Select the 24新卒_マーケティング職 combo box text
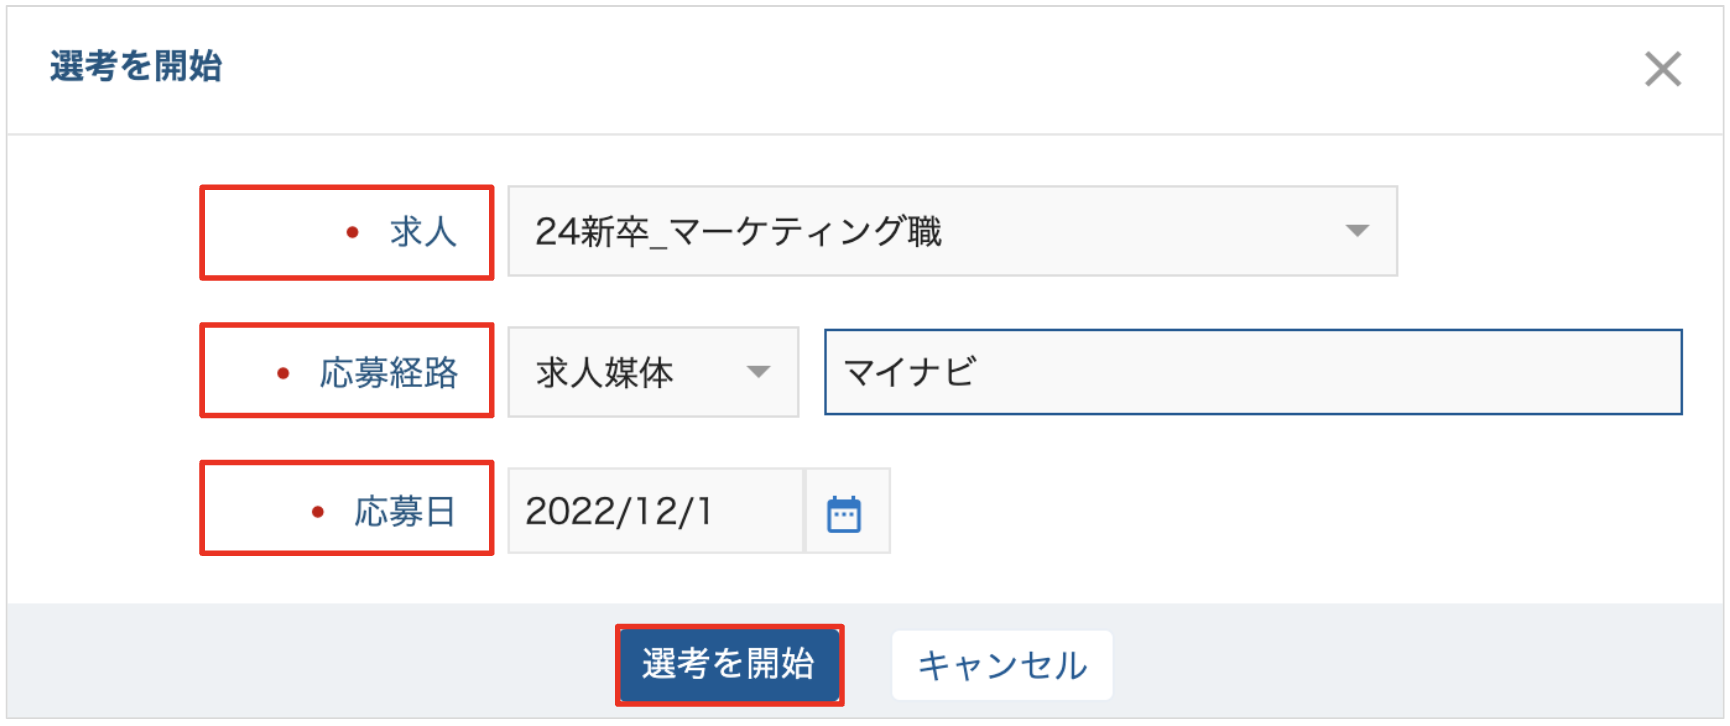Viewport: 1730px width, 726px height. click(738, 231)
